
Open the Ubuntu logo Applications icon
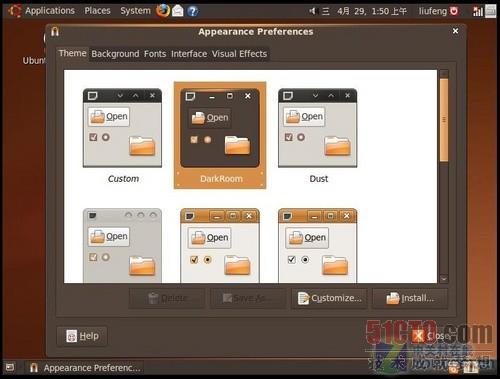pos(15,11)
